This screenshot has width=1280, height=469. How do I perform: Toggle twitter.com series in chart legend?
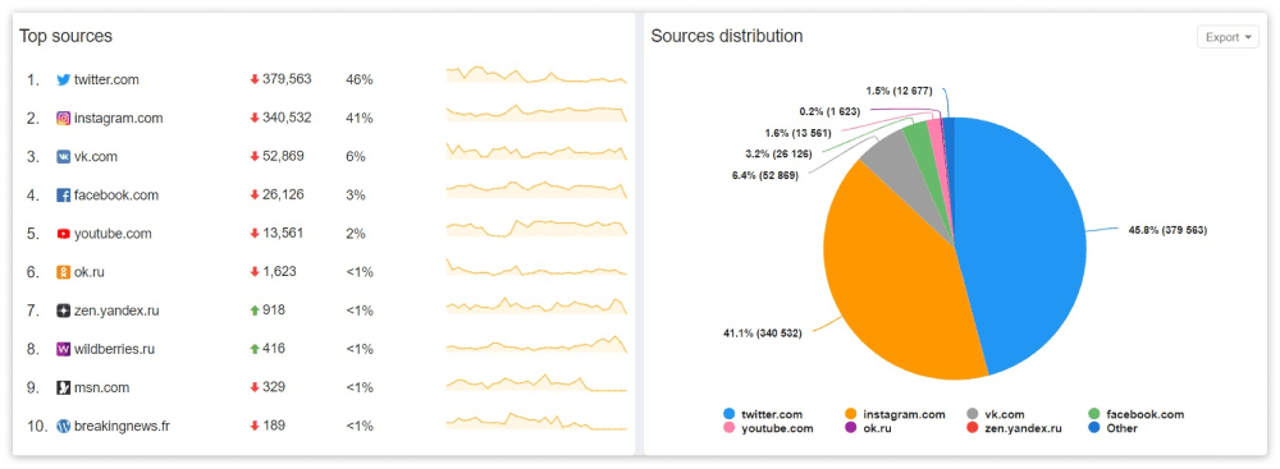click(771, 414)
